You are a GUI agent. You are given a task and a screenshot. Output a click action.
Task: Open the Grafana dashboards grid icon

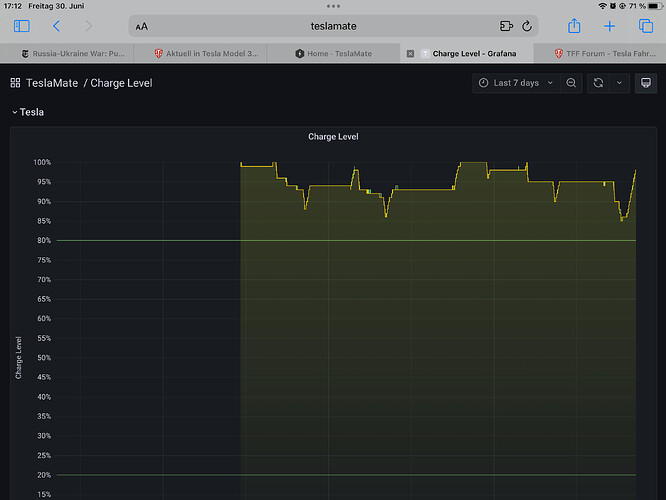15,83
